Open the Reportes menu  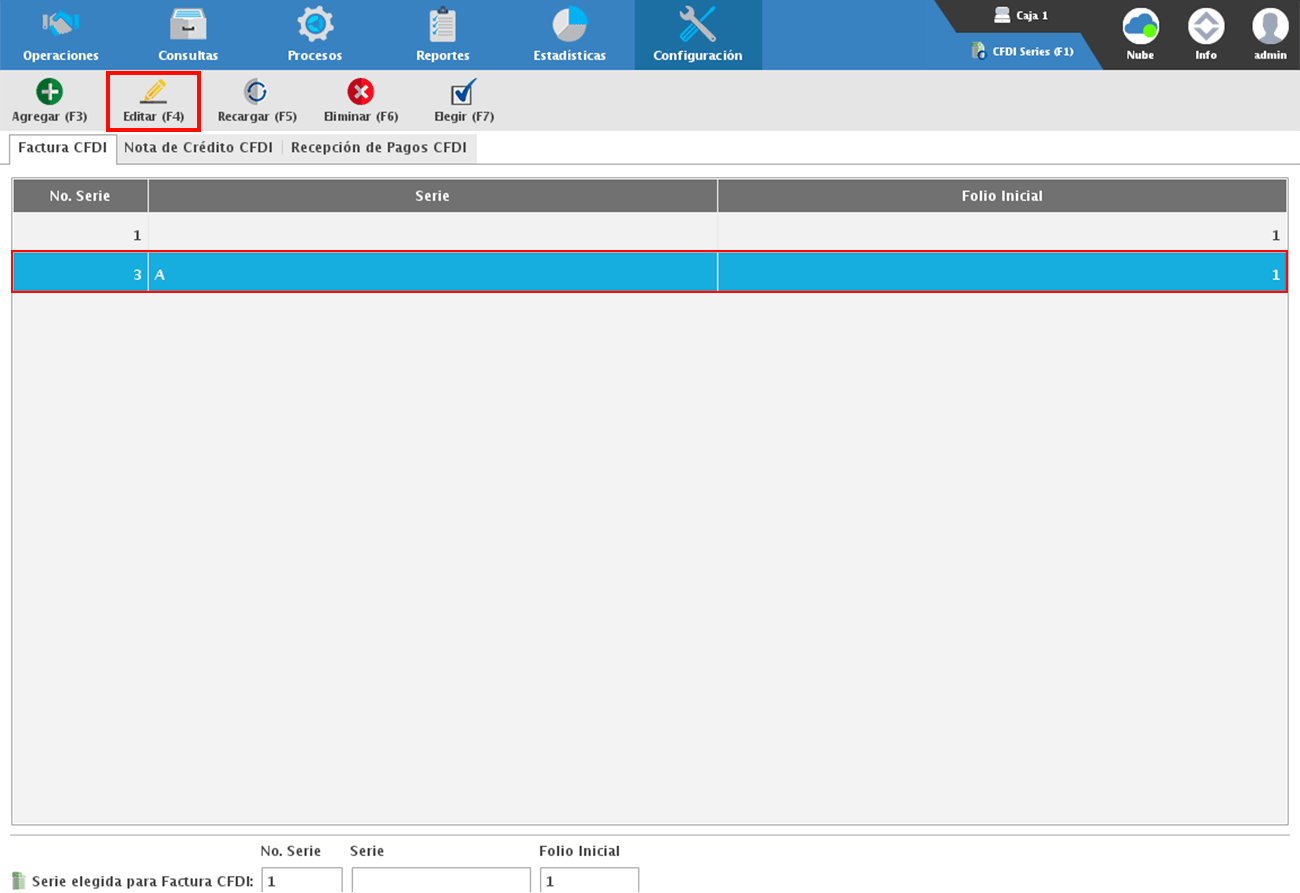[x=442, y=35]
